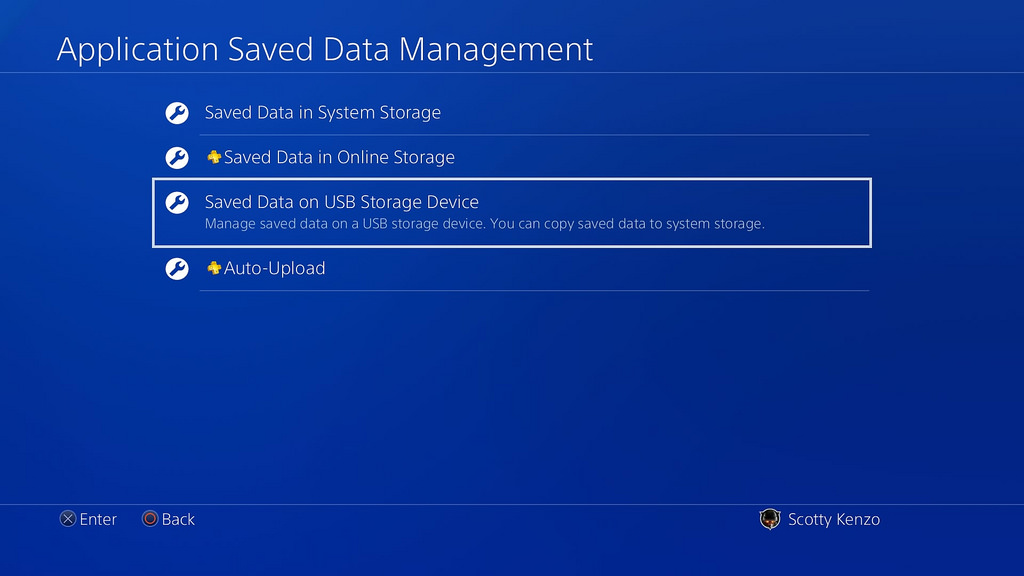Click the PlayStation Plus icon next to Auto-Upload
Image resolution: width=1024 pixels, height=576 pixels.
pos(213,268)
